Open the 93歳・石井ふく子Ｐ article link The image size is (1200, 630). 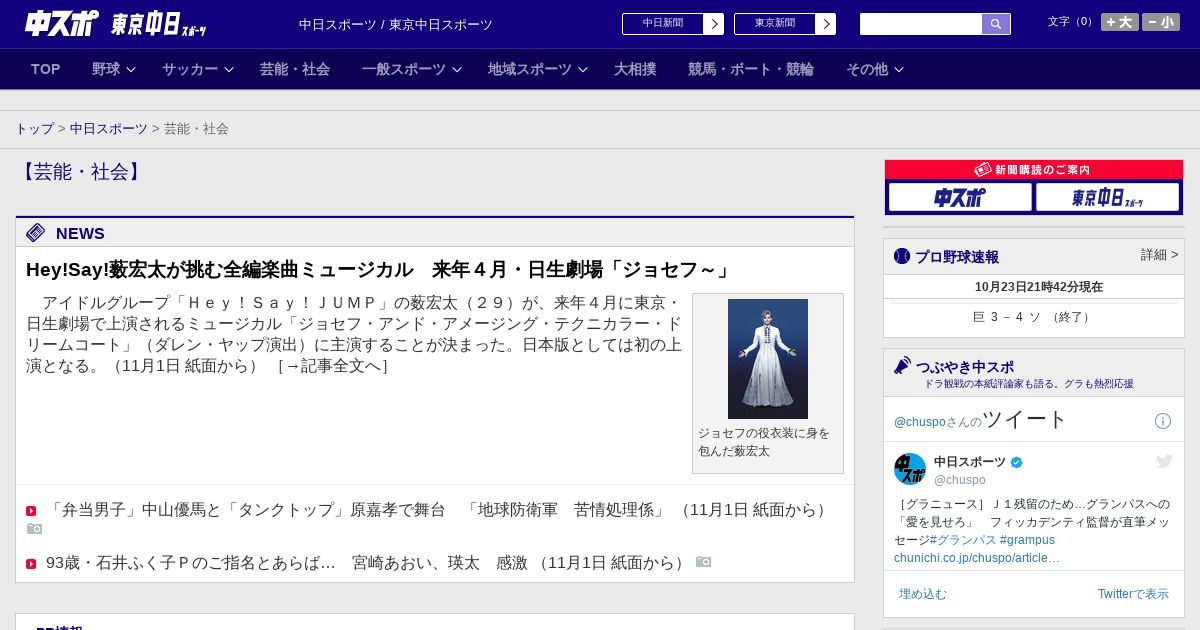coord(368,563)
